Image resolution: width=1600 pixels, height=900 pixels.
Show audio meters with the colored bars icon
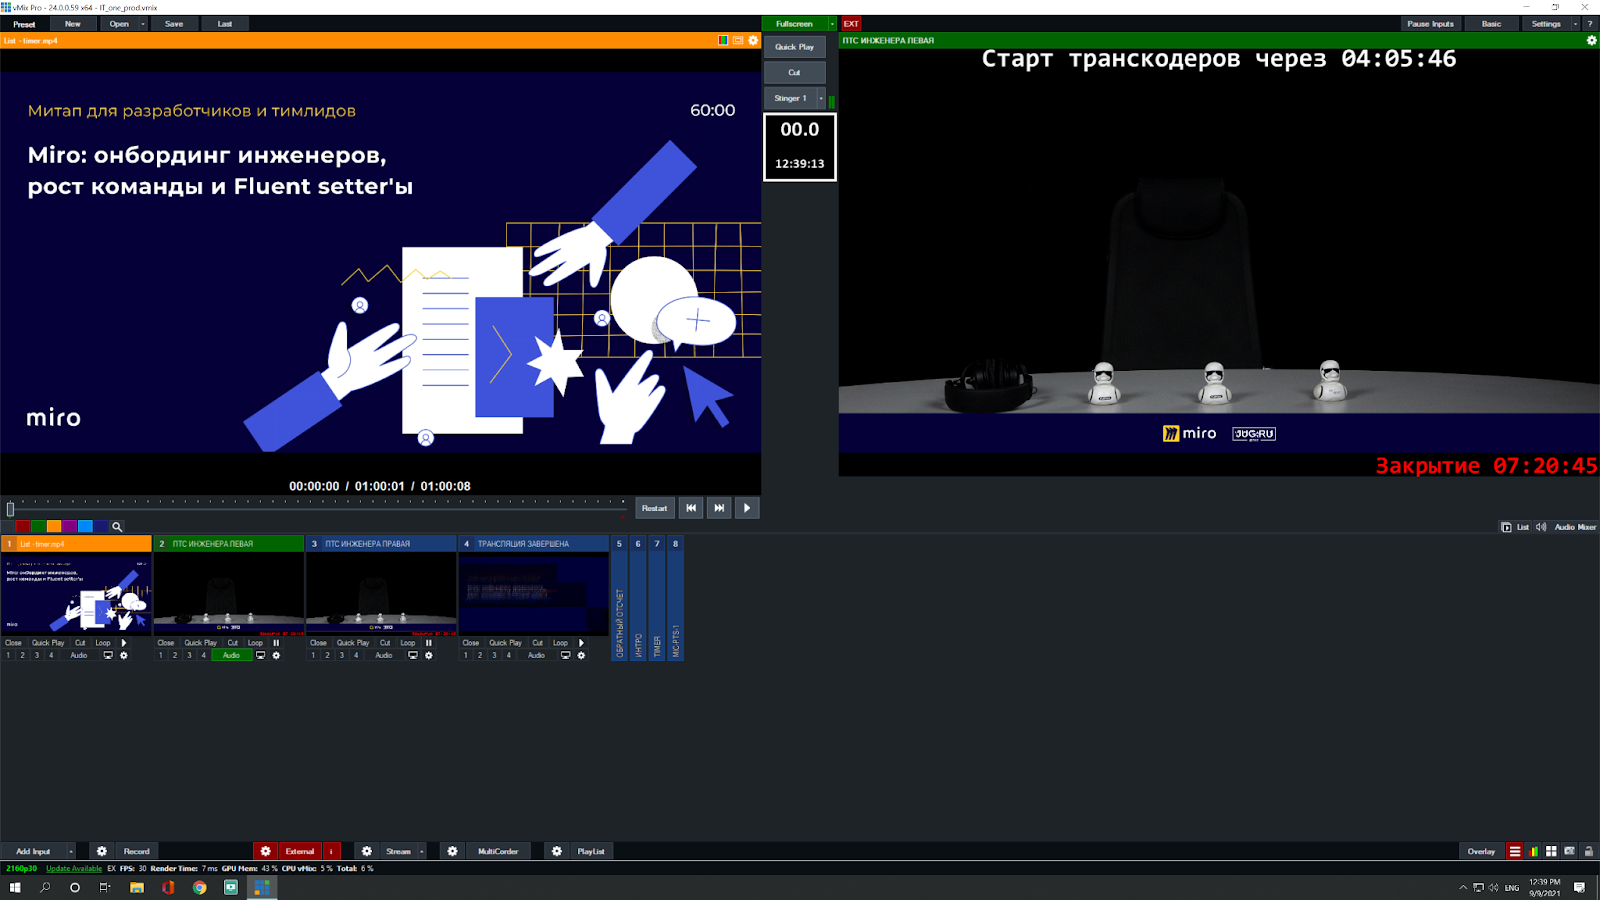coord(1533,851)
